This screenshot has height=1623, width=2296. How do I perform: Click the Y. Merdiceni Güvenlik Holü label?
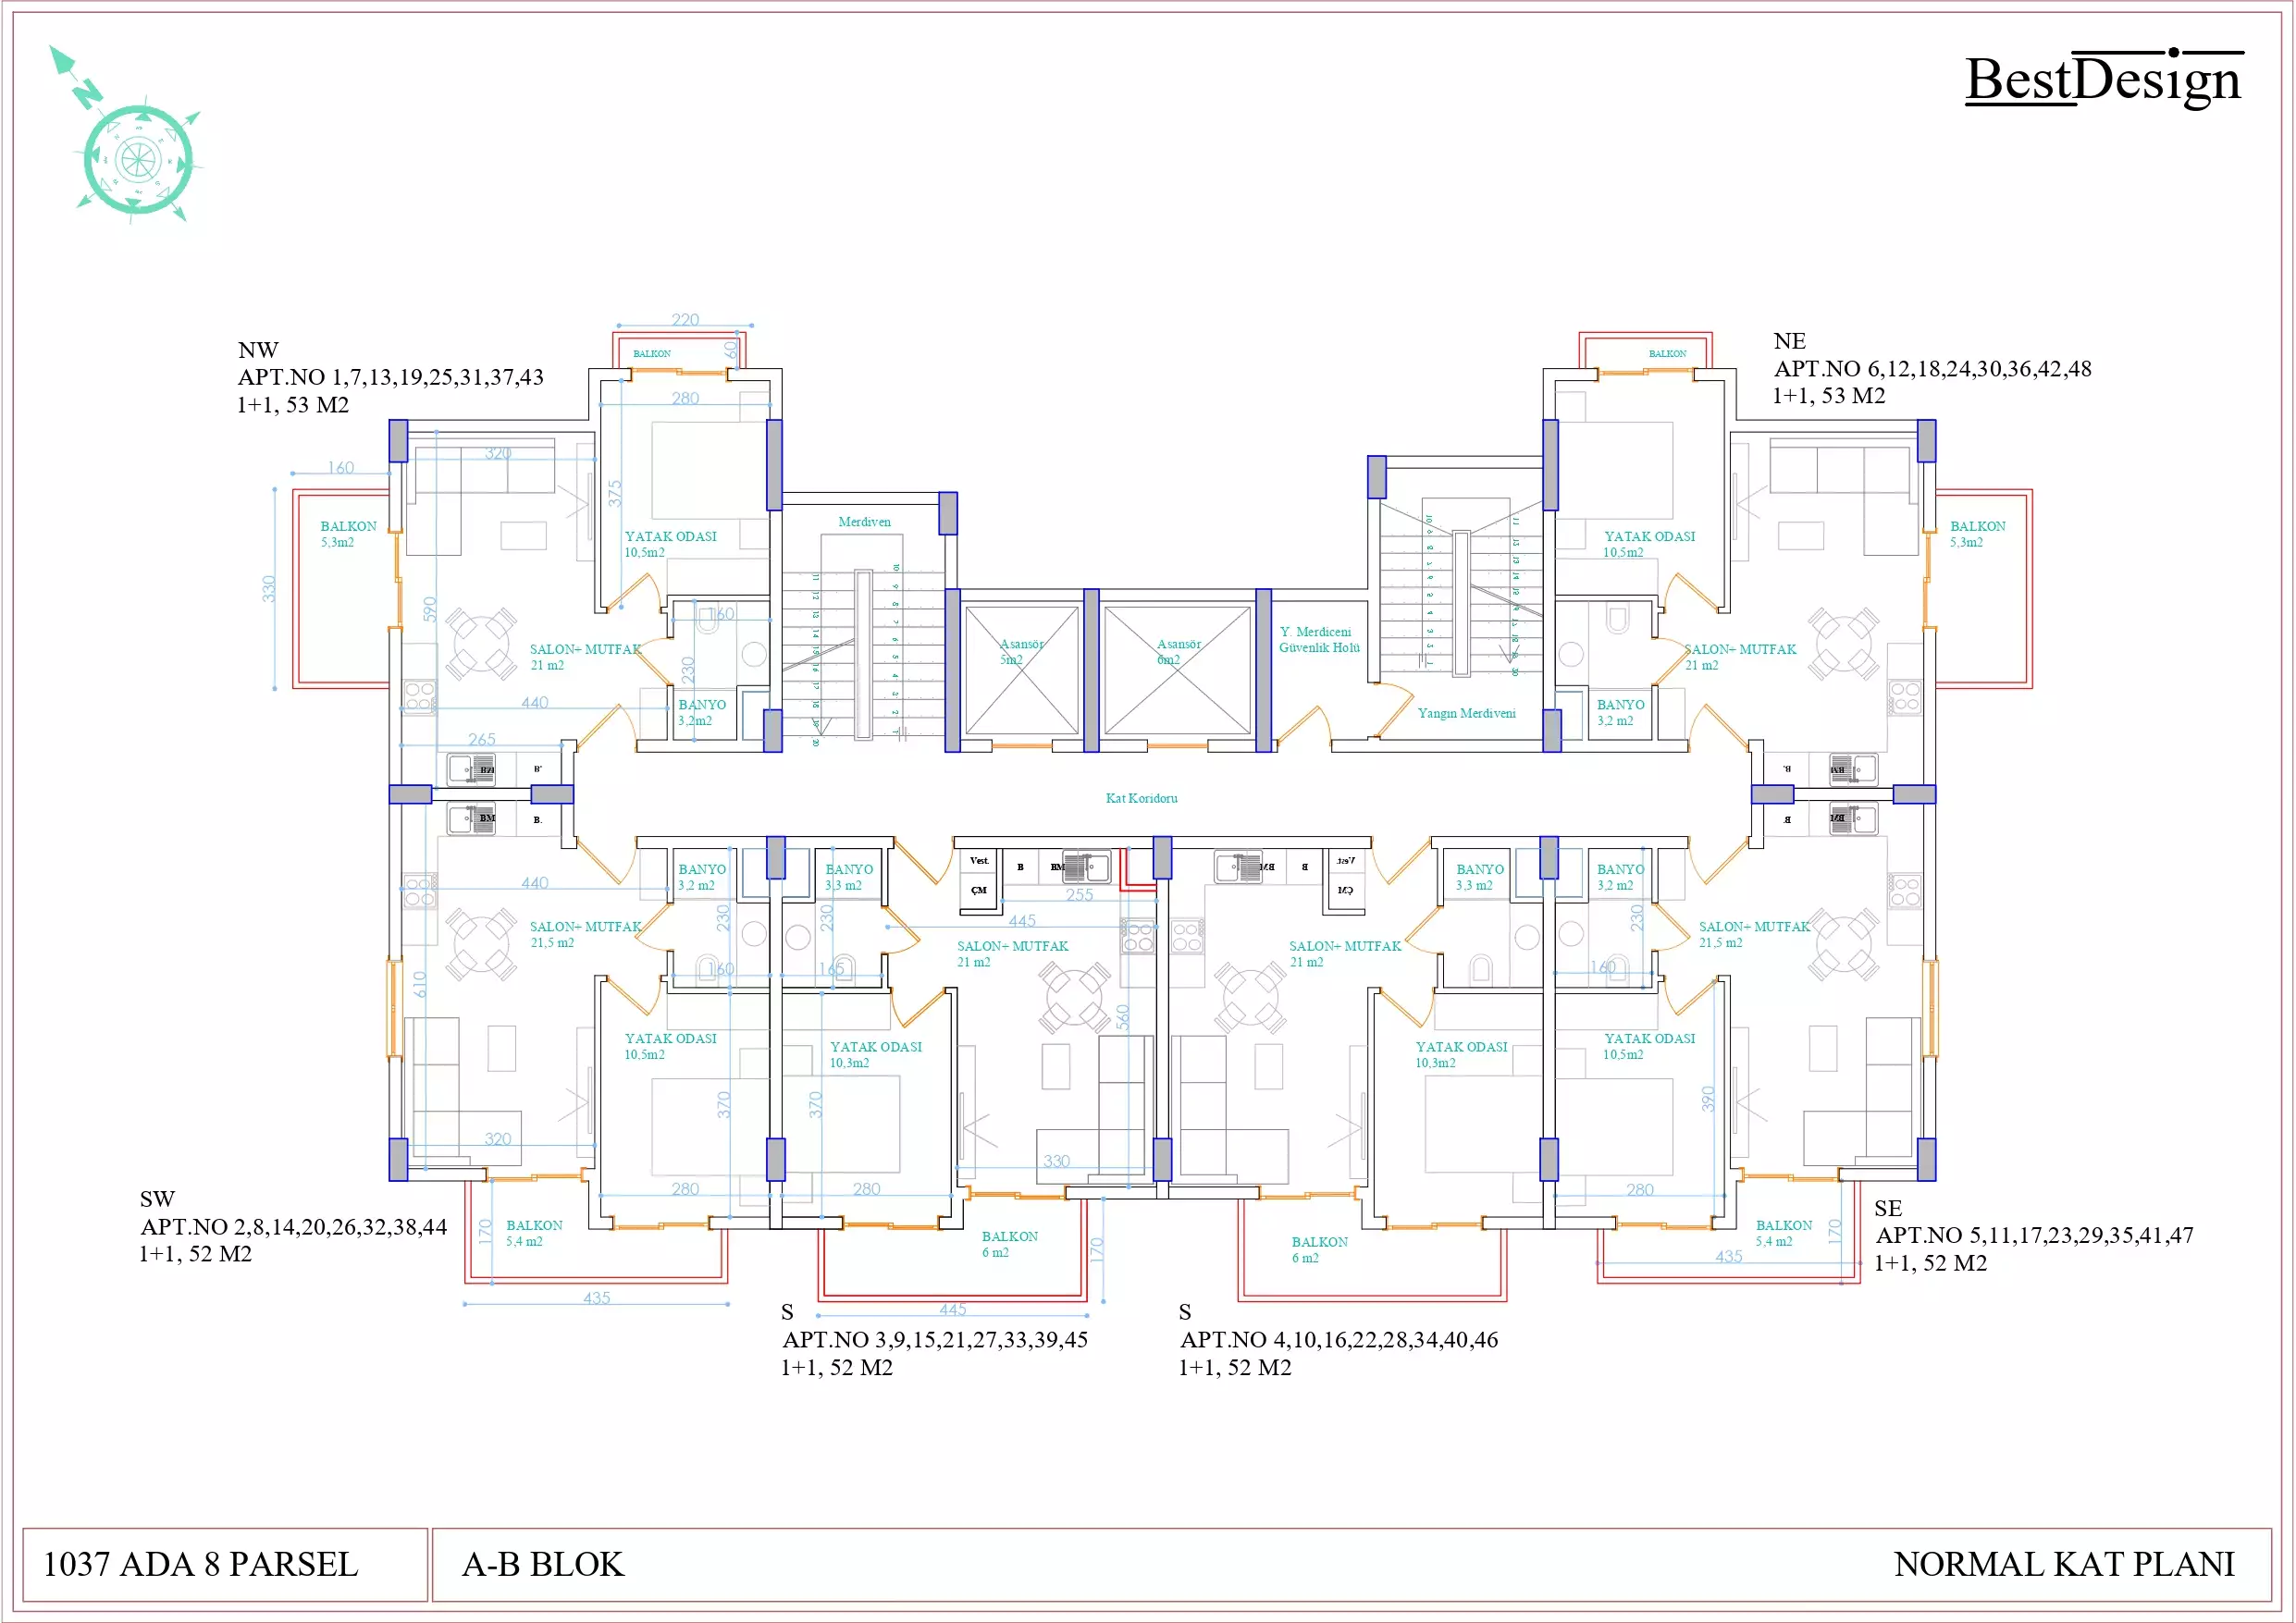pyautogui.click(x=1319, y=640)
